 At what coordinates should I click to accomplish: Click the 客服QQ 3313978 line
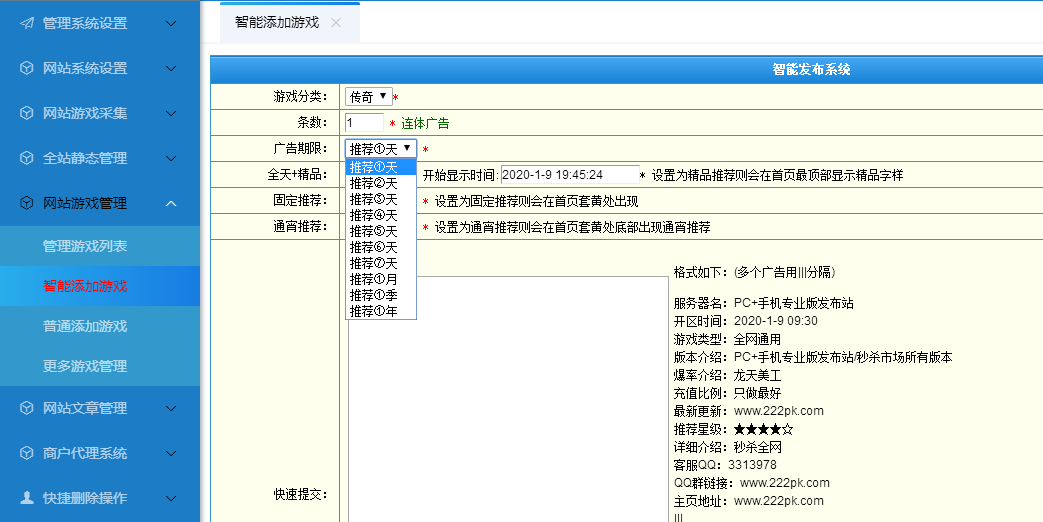(x=725, y=465)
